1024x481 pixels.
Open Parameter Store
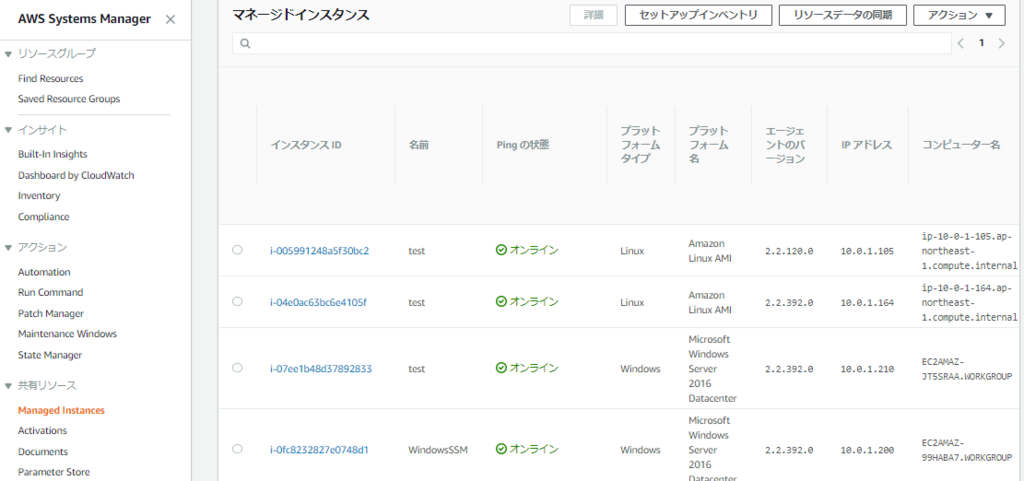click(54, 472)
